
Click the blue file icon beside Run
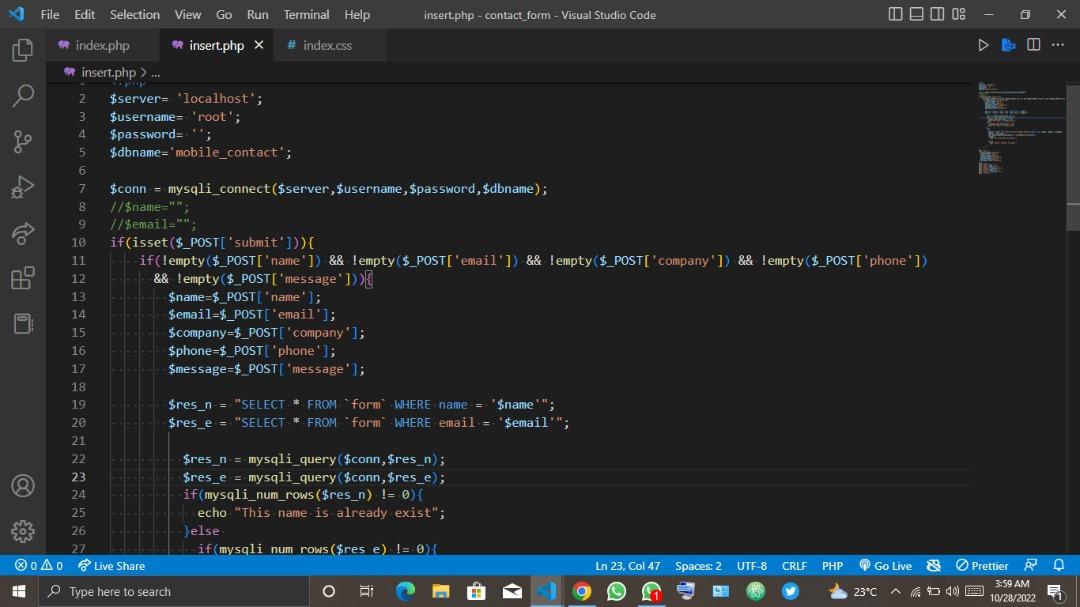pos(1008,45)
